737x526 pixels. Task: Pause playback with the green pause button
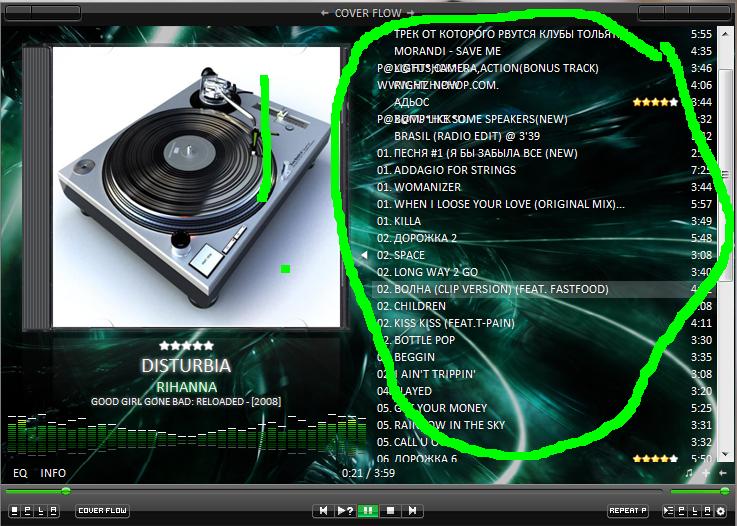click(x=368, y=510)
